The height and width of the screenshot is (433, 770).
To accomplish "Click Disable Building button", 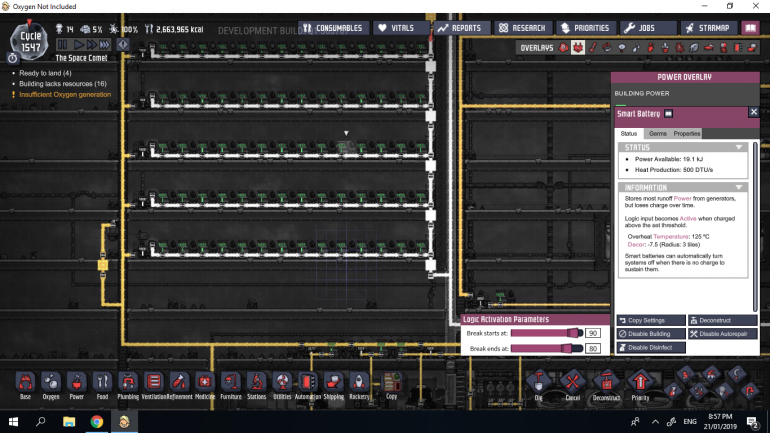I will tap(651, 334).
